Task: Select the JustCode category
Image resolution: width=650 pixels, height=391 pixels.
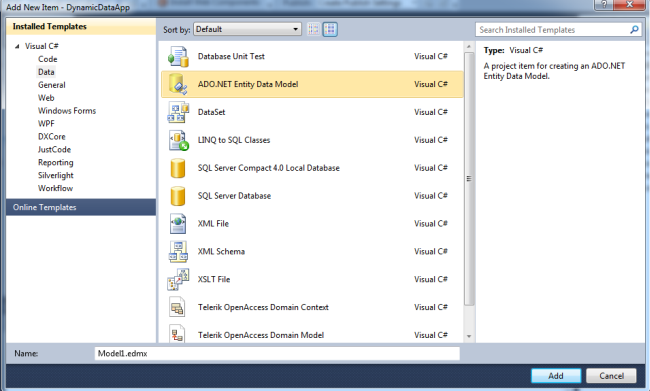Action: click(54, 149)
